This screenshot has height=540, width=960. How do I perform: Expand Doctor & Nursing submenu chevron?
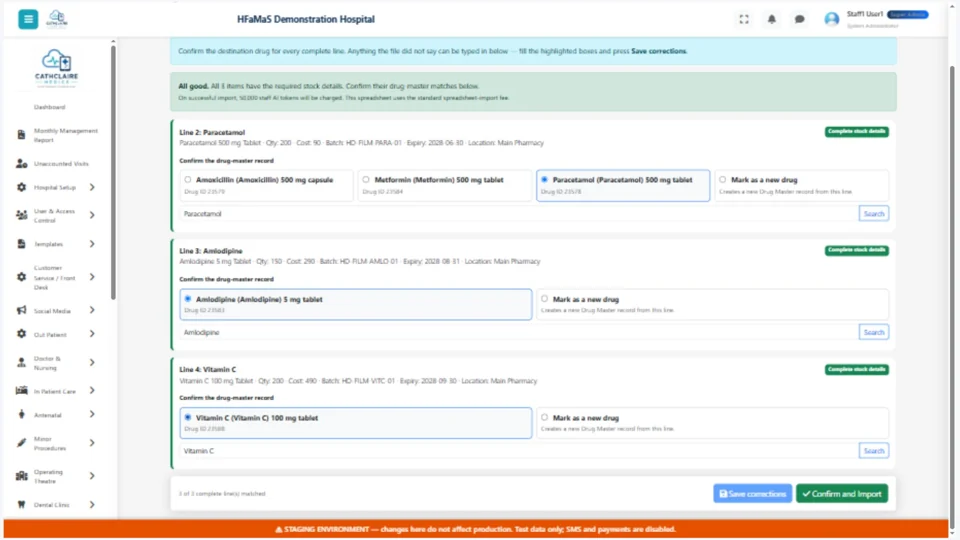[x=92, y=363]
